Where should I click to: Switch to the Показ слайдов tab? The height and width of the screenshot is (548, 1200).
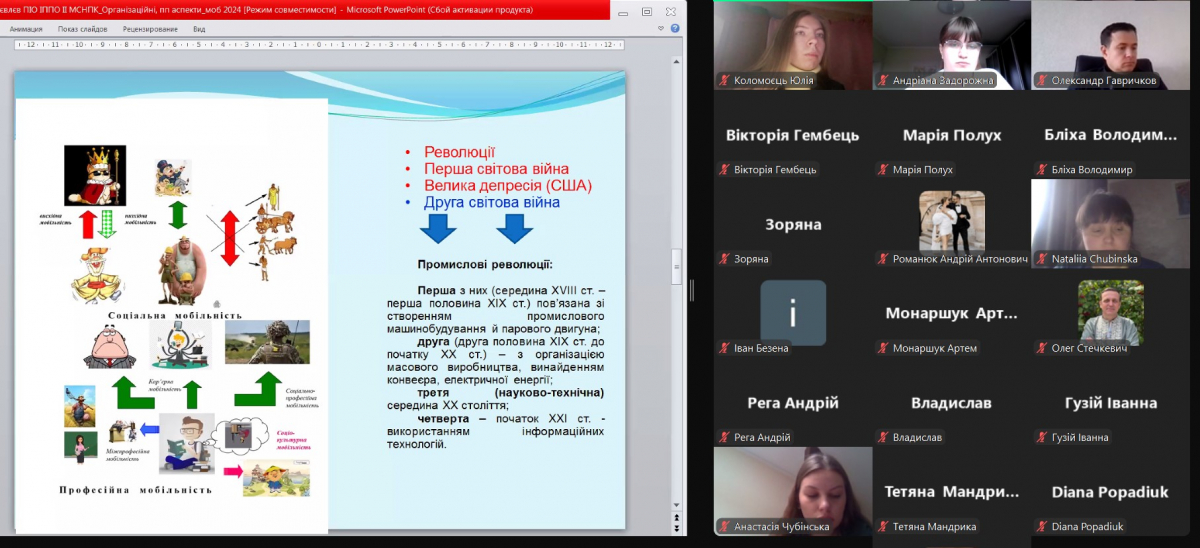(x=82, y=29)
